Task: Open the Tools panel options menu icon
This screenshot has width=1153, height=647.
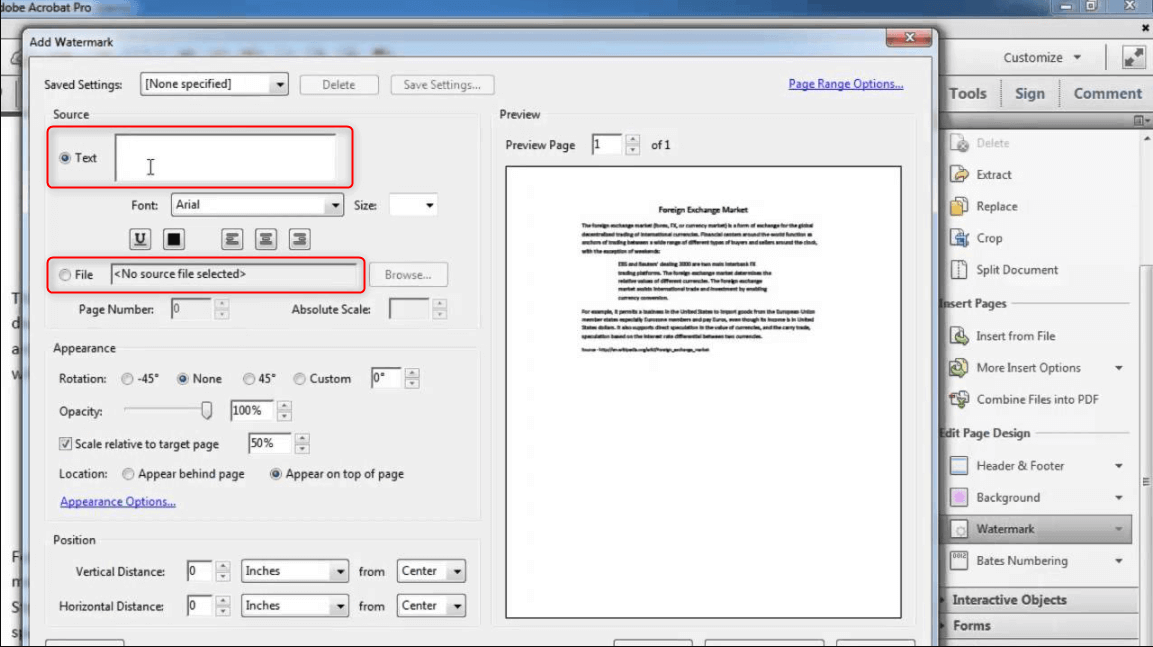Action: click(x=1140, y=120)
